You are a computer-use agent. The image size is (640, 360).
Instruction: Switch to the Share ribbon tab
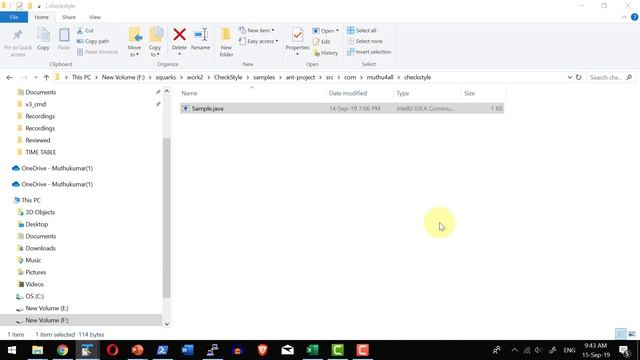(69, 17)
